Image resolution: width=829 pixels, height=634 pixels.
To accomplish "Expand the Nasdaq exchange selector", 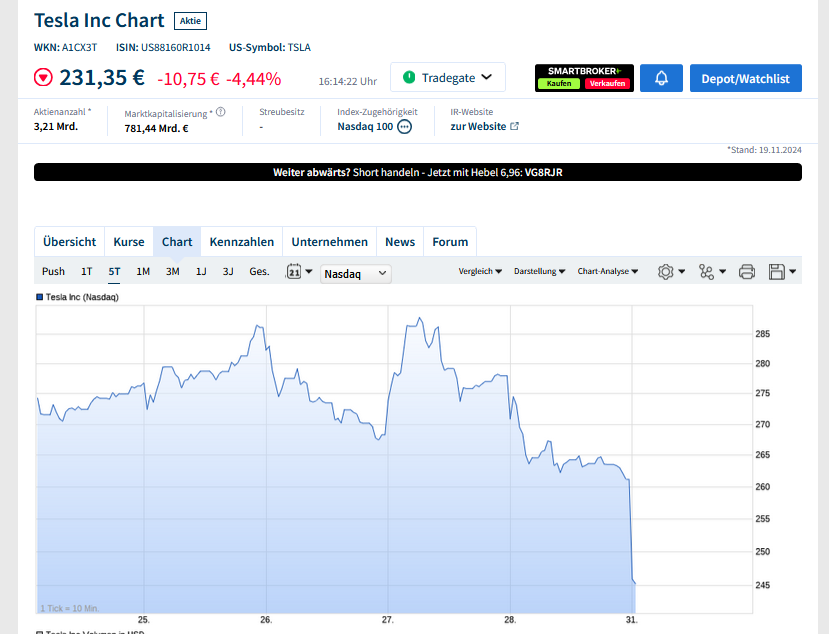I will coord(356,273).
